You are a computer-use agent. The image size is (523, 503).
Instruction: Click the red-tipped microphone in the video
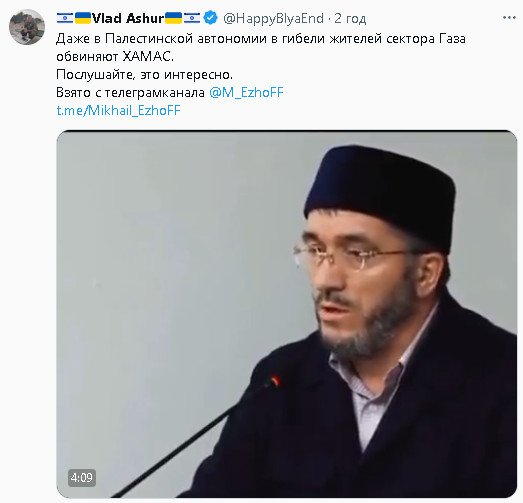[275, 381]
